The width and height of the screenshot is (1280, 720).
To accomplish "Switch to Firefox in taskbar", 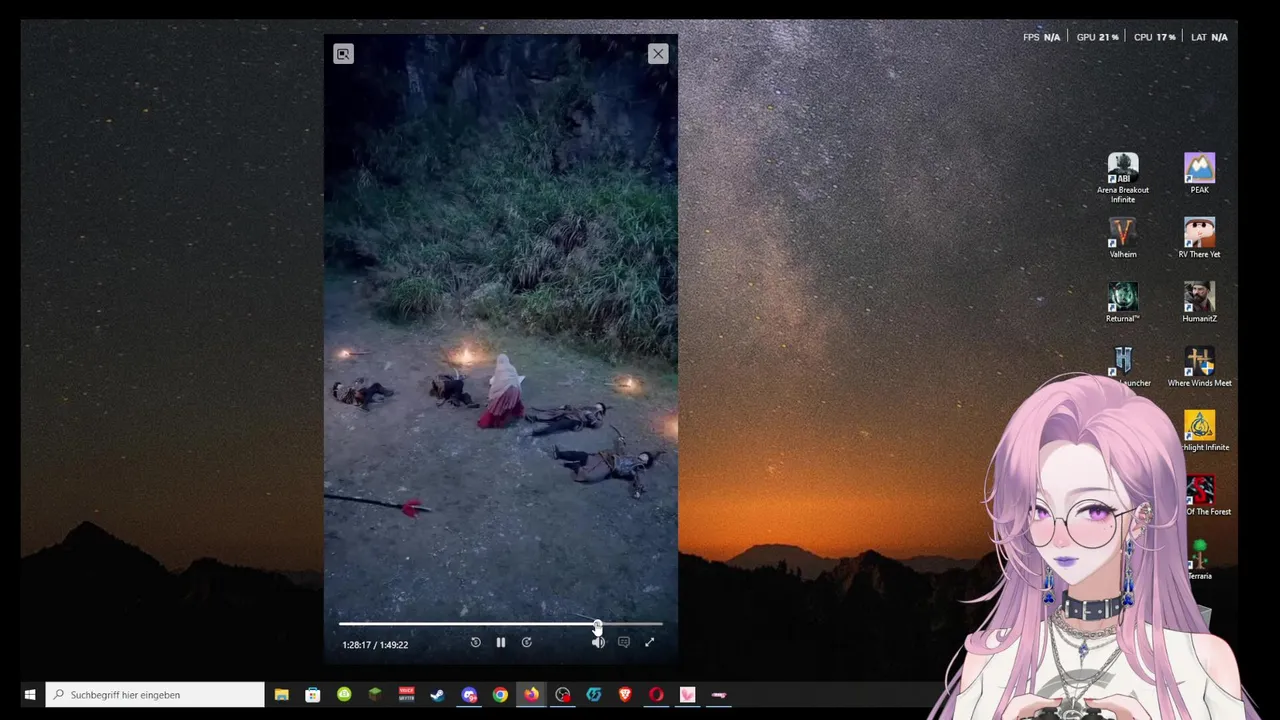I will pyautogui.click(x=531, y=695).
